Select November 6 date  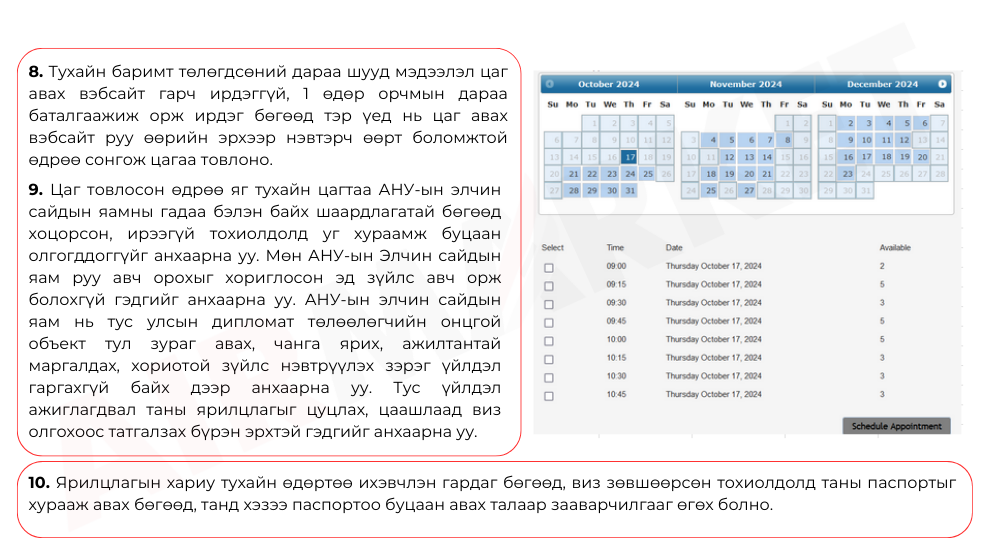(748, 140)
